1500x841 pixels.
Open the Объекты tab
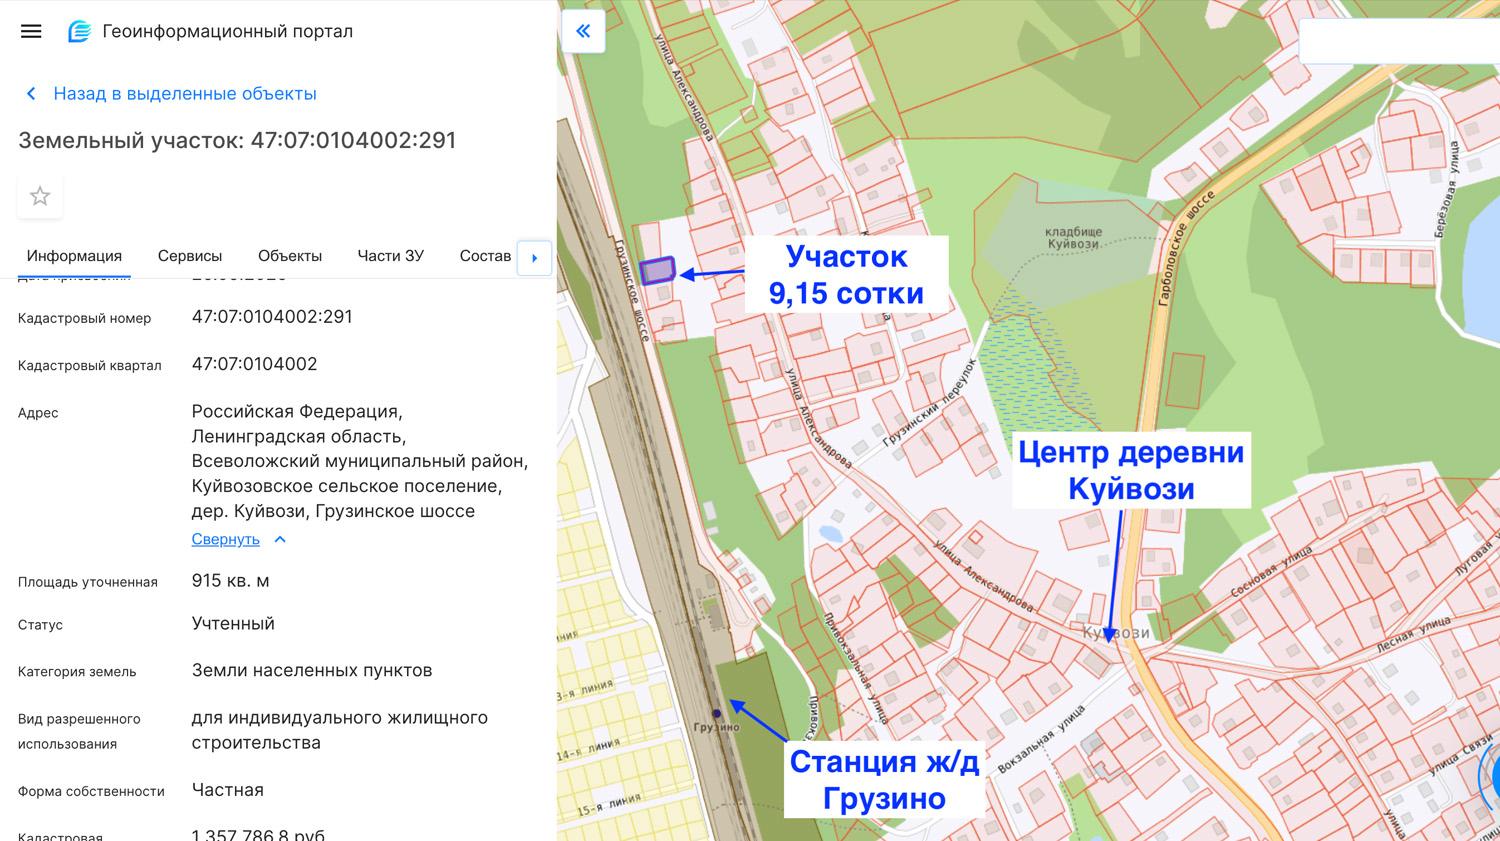pos(289,256)
